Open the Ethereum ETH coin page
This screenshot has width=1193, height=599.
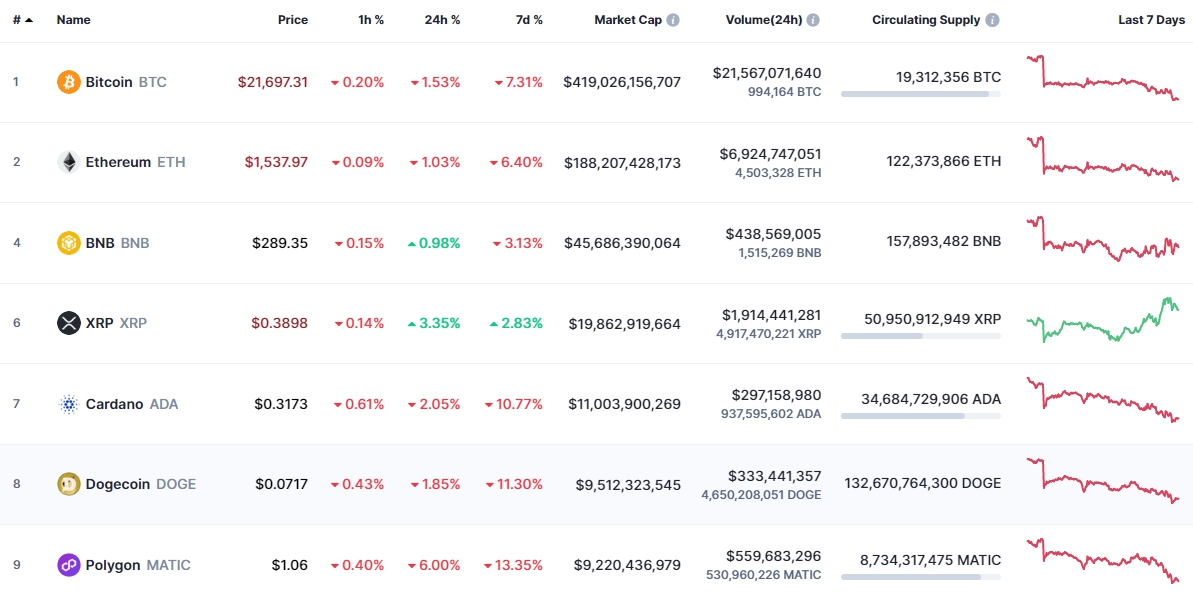(135, 162)
